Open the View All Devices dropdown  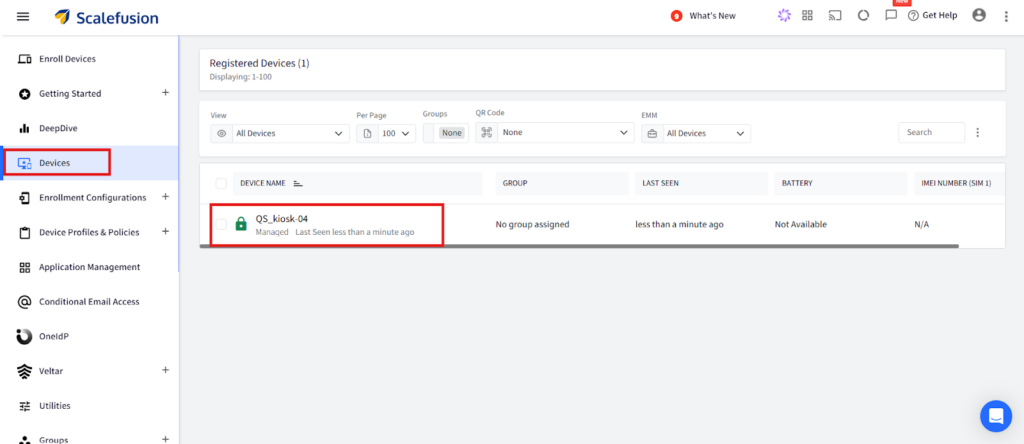click(x=290, y=133)
